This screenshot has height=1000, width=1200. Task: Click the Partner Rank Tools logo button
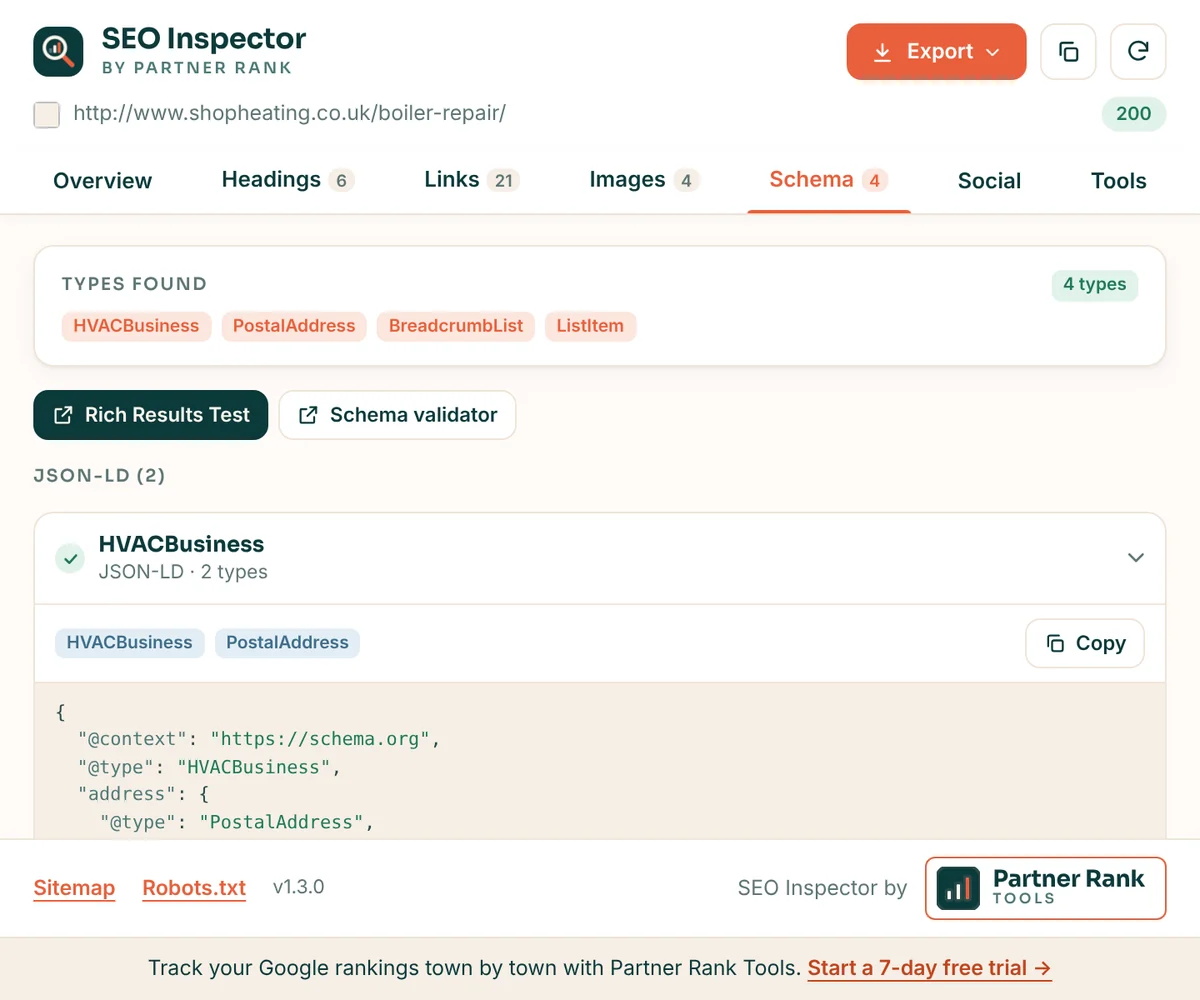(1046, 888)
